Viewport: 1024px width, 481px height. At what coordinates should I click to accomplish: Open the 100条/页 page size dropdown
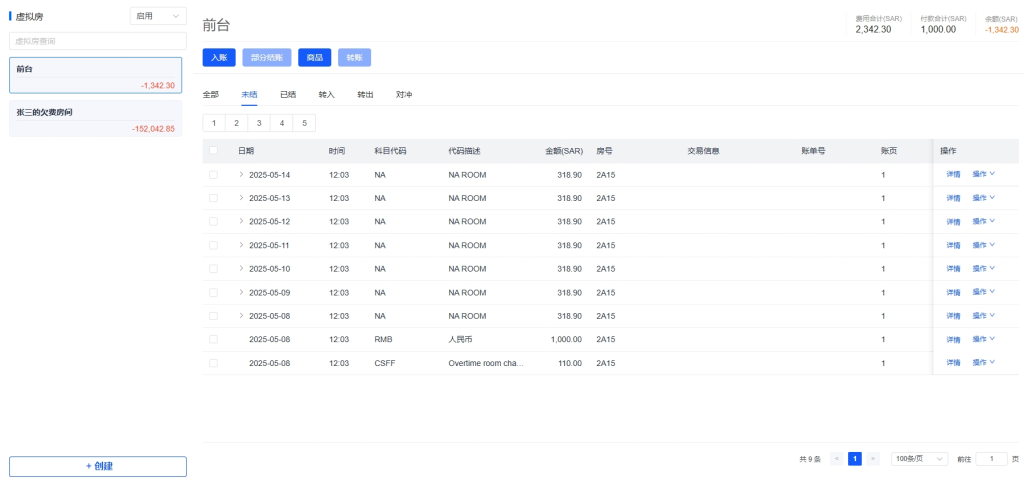click(919, 459)
